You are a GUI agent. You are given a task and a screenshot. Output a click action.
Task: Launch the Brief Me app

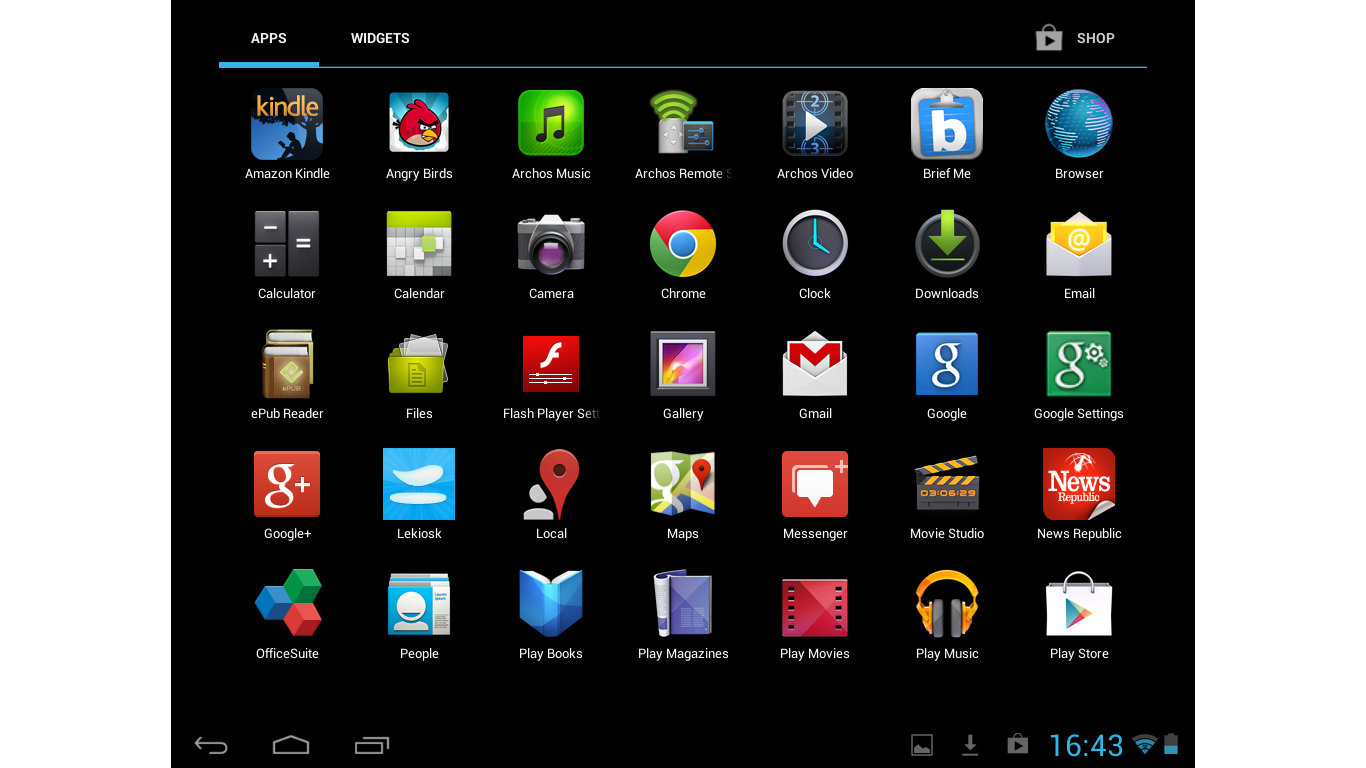point(947,124)
